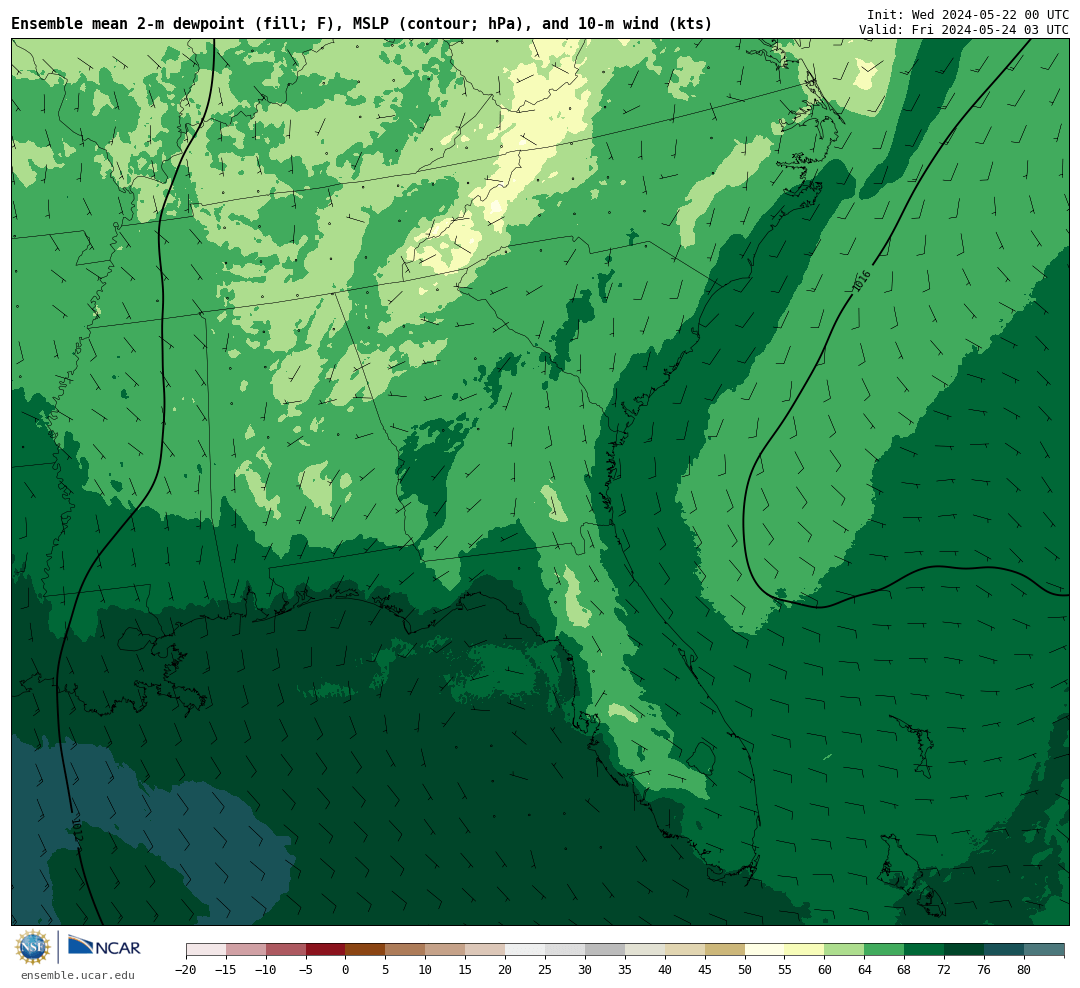Click the -15 tick label on the colorbar
The width and height of the screenshot is (1080, 988).
[226, 969]
